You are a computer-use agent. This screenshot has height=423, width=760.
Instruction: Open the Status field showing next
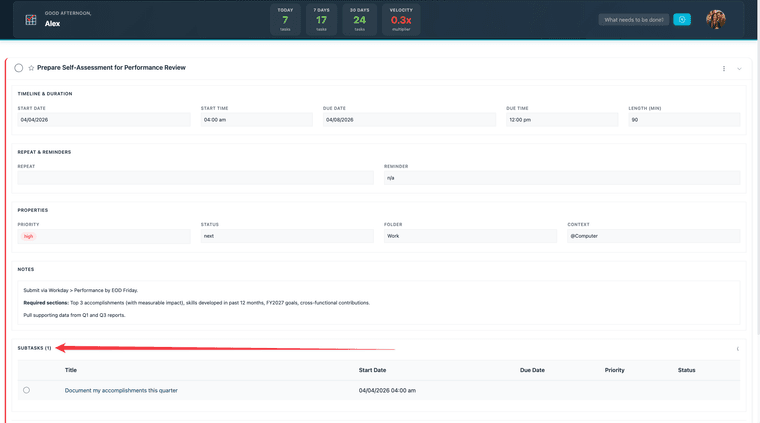tap(287, 236)
